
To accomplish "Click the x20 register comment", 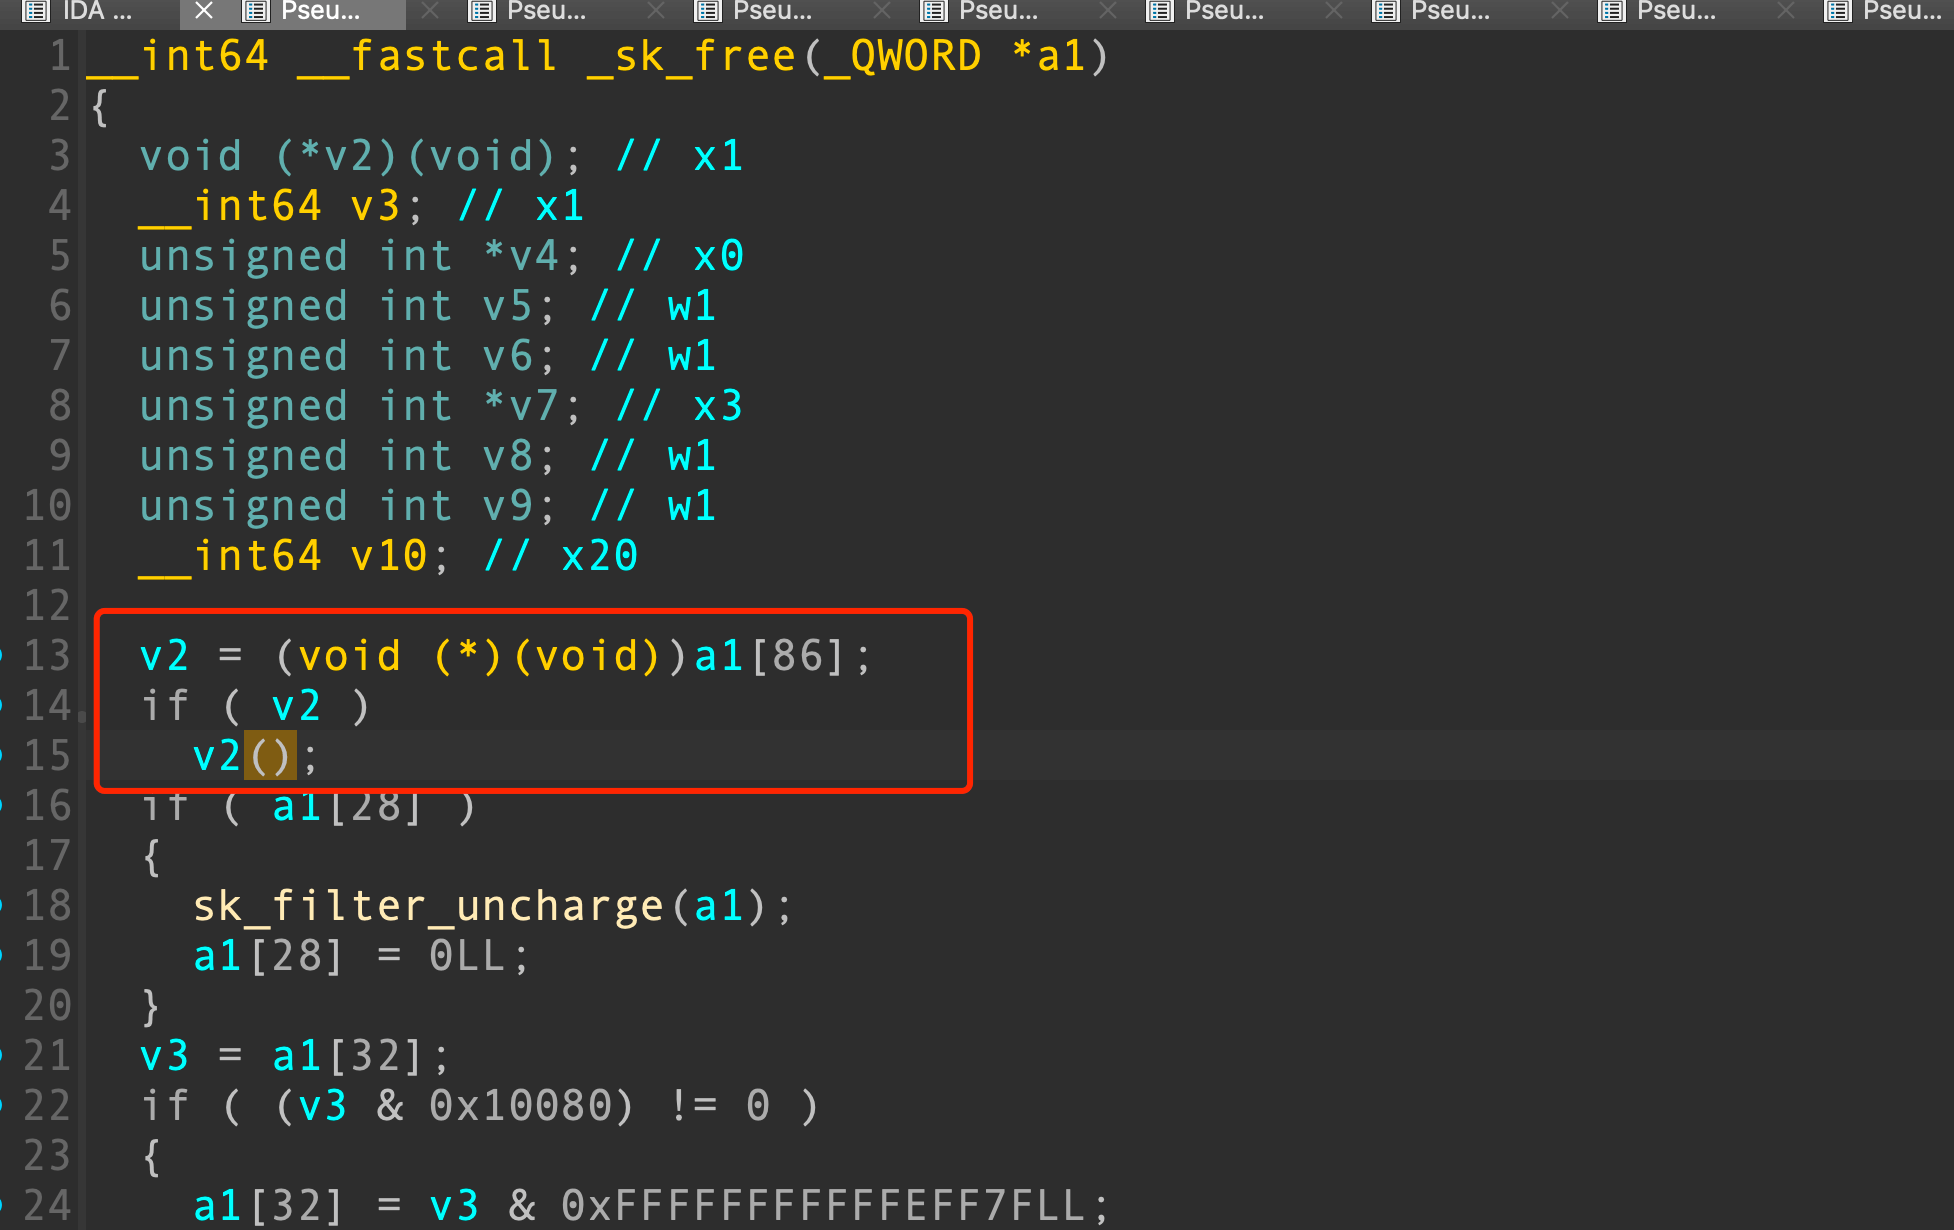I will coord(599,556).
